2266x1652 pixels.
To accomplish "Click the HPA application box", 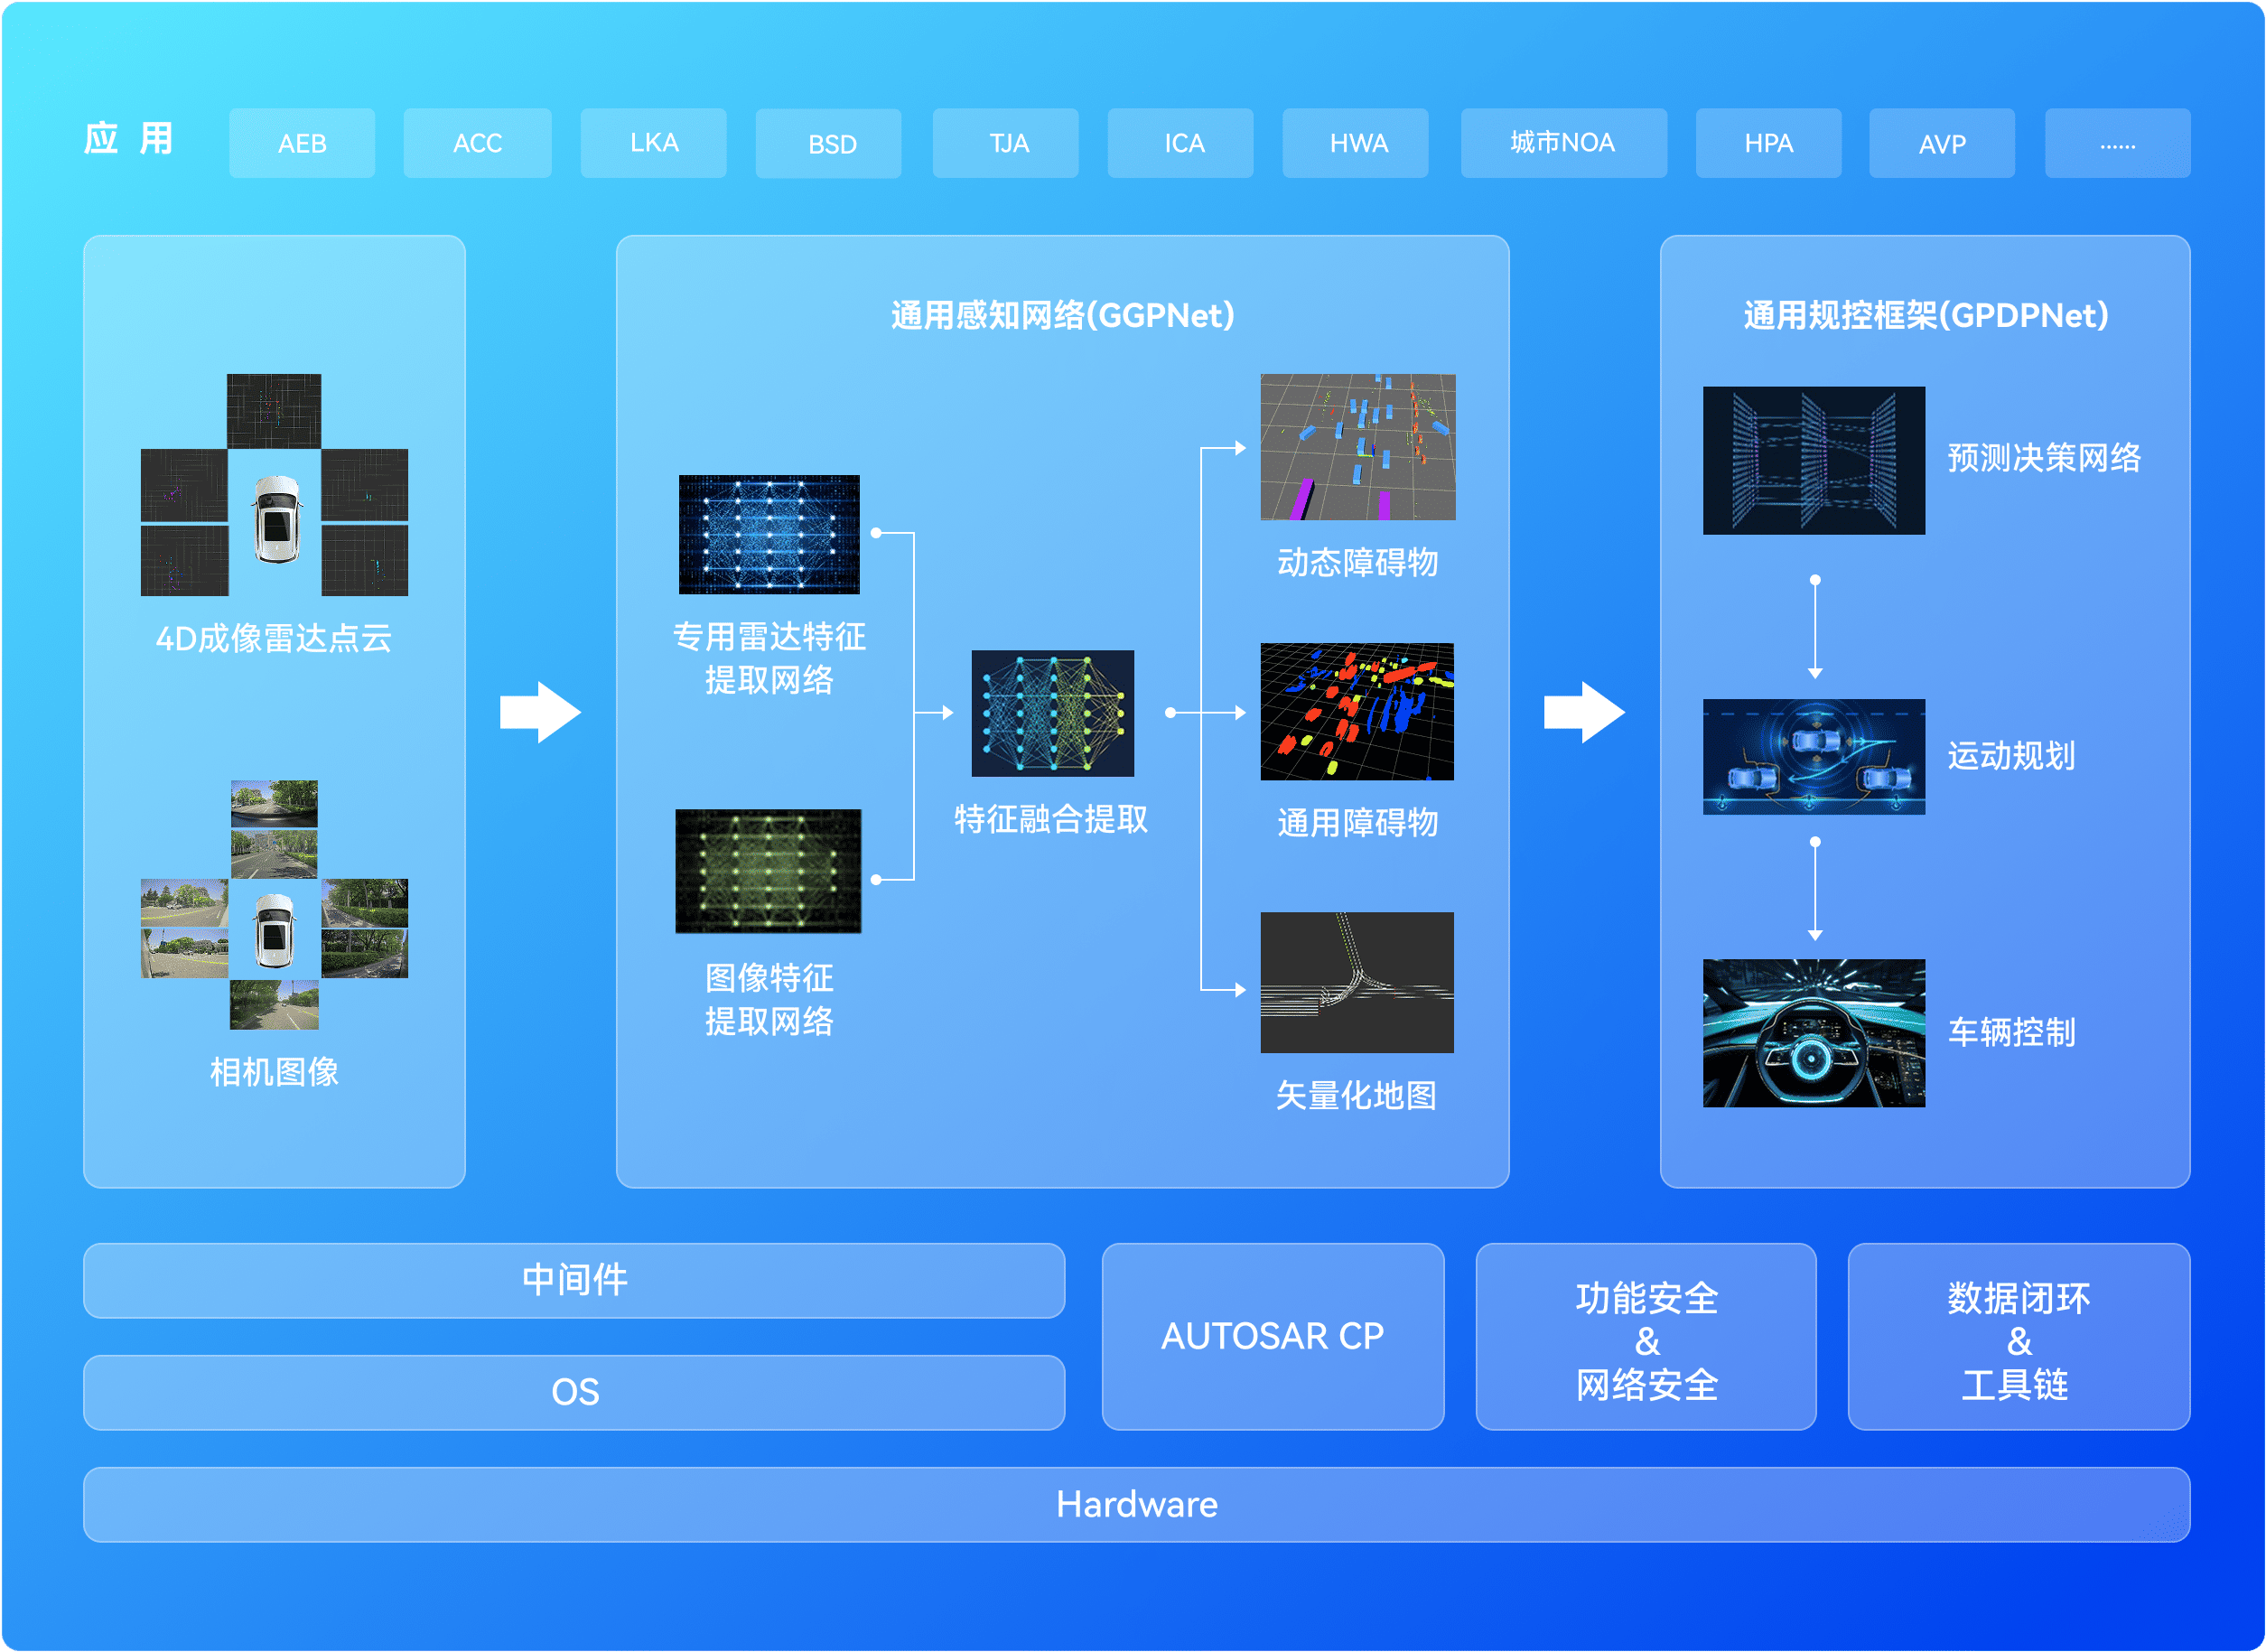I will coord(1769,143).
